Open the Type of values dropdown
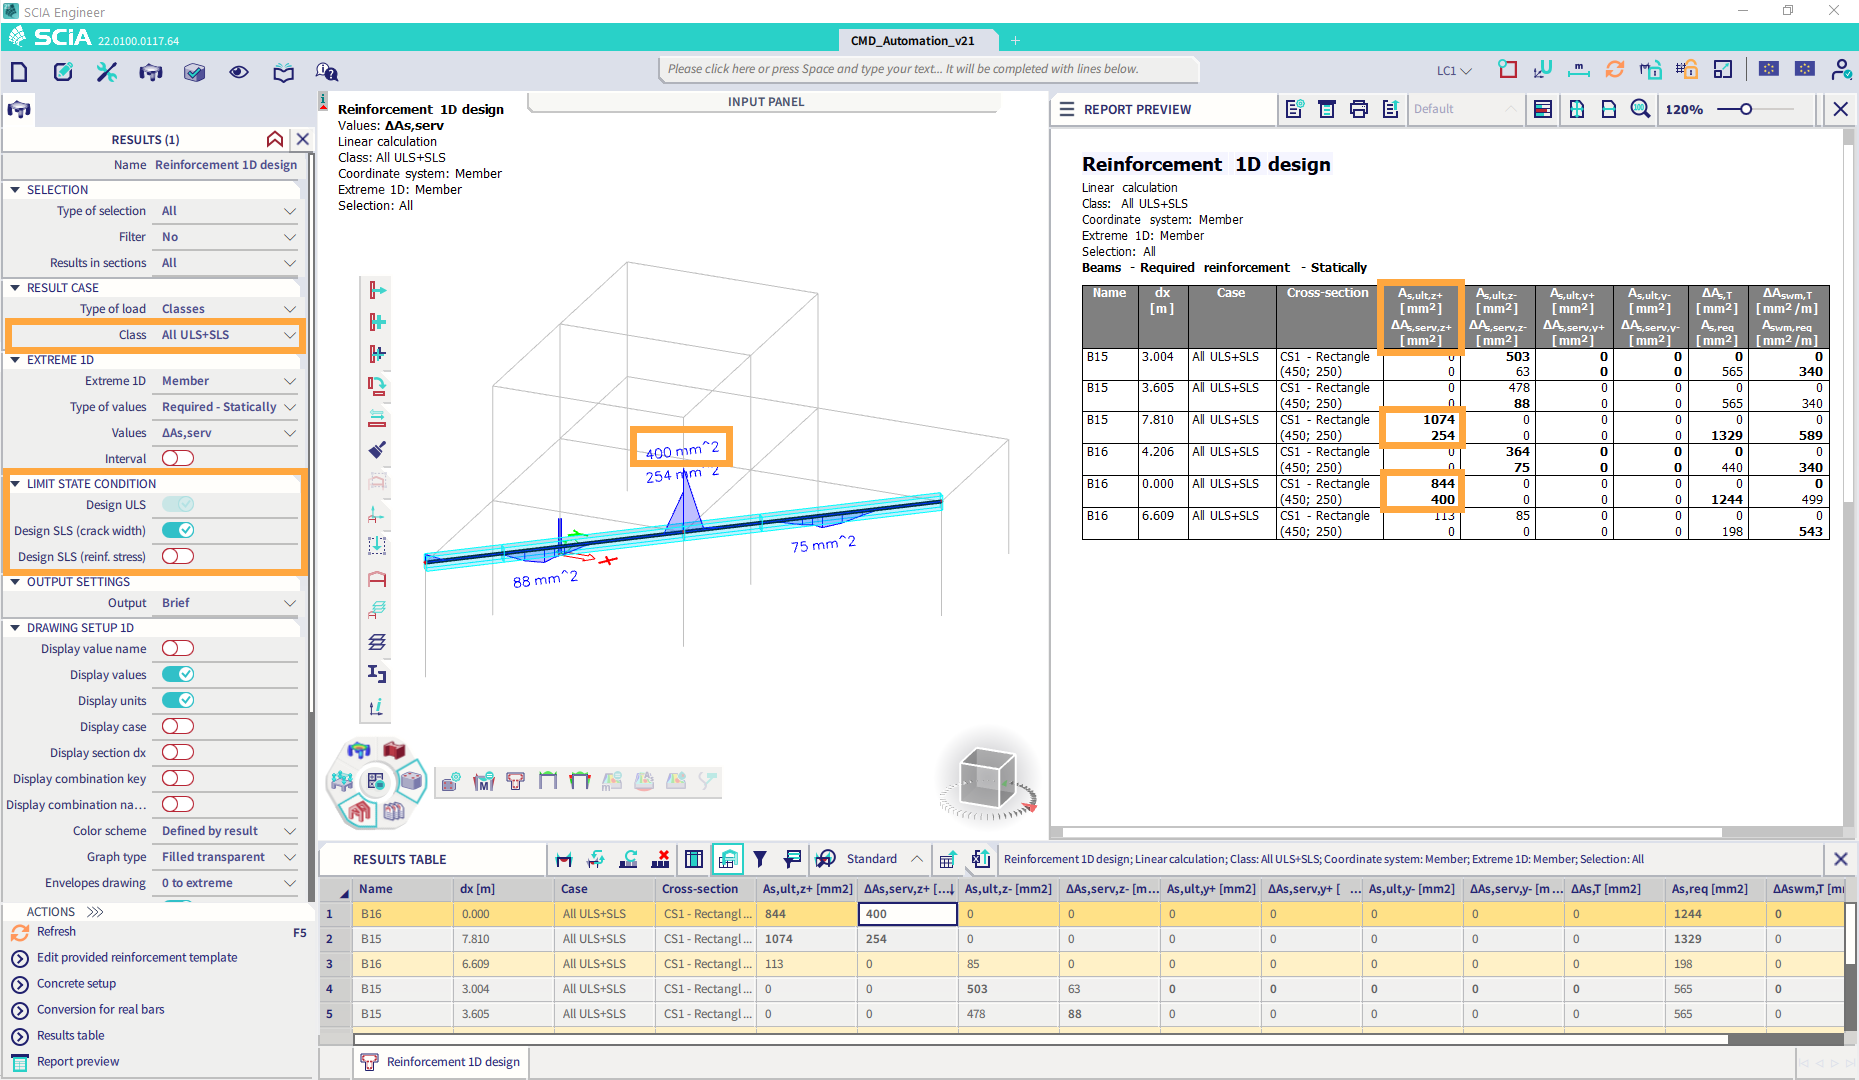Image resolution: width=1859 pixels, height=1080 pixels. [228, 407]
